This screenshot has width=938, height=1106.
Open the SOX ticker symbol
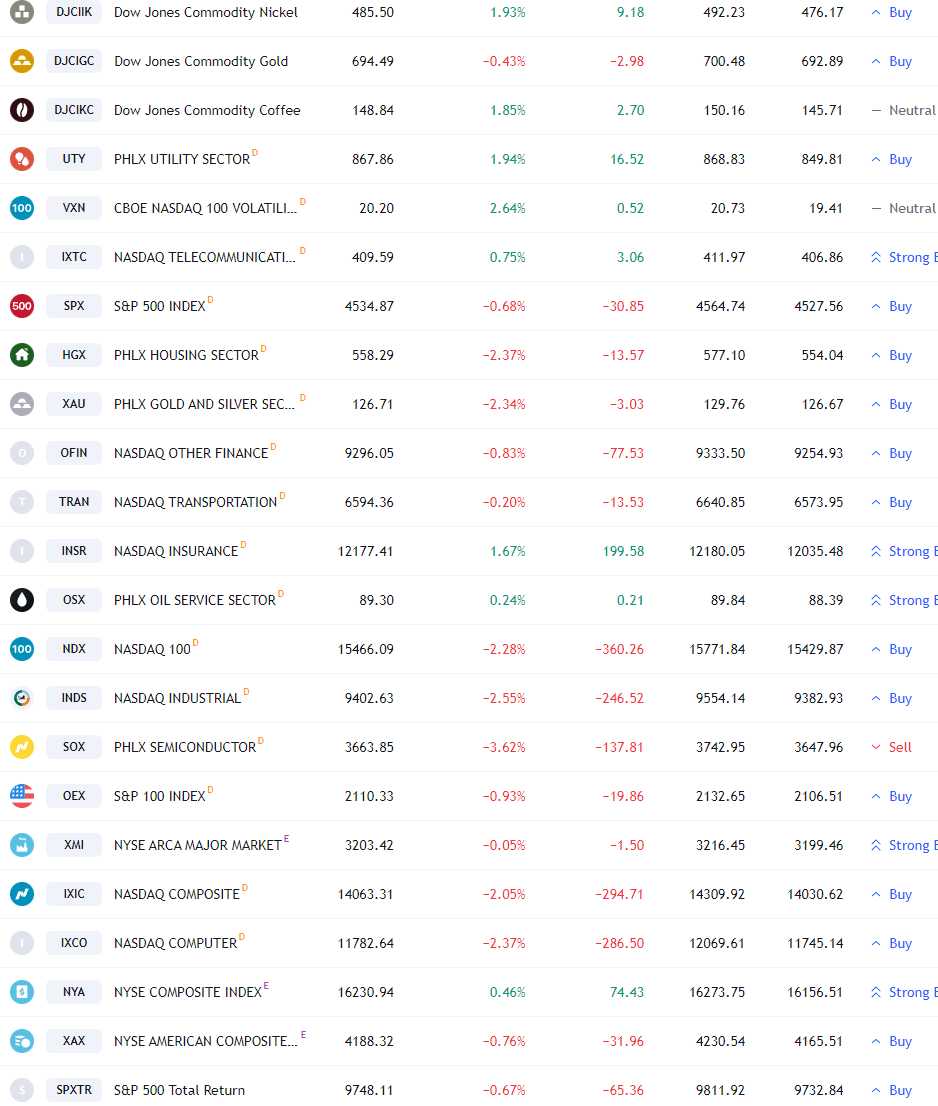click(x=74, y=747)
